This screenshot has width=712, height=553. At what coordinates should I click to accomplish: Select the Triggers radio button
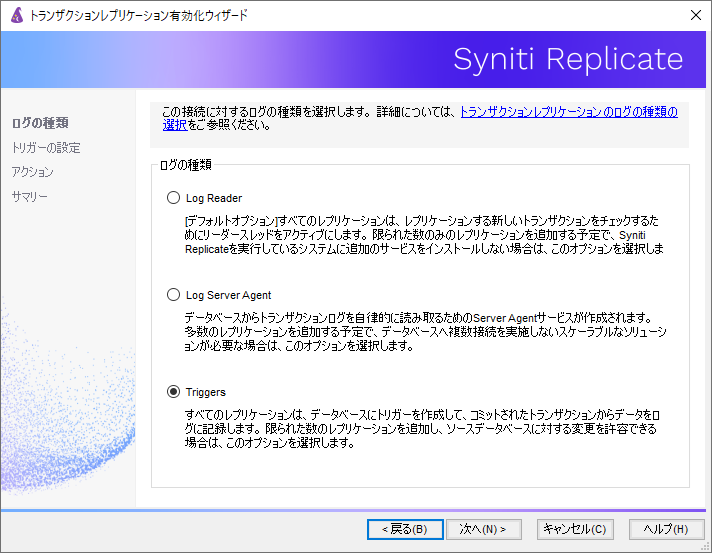tap(173, 391)
